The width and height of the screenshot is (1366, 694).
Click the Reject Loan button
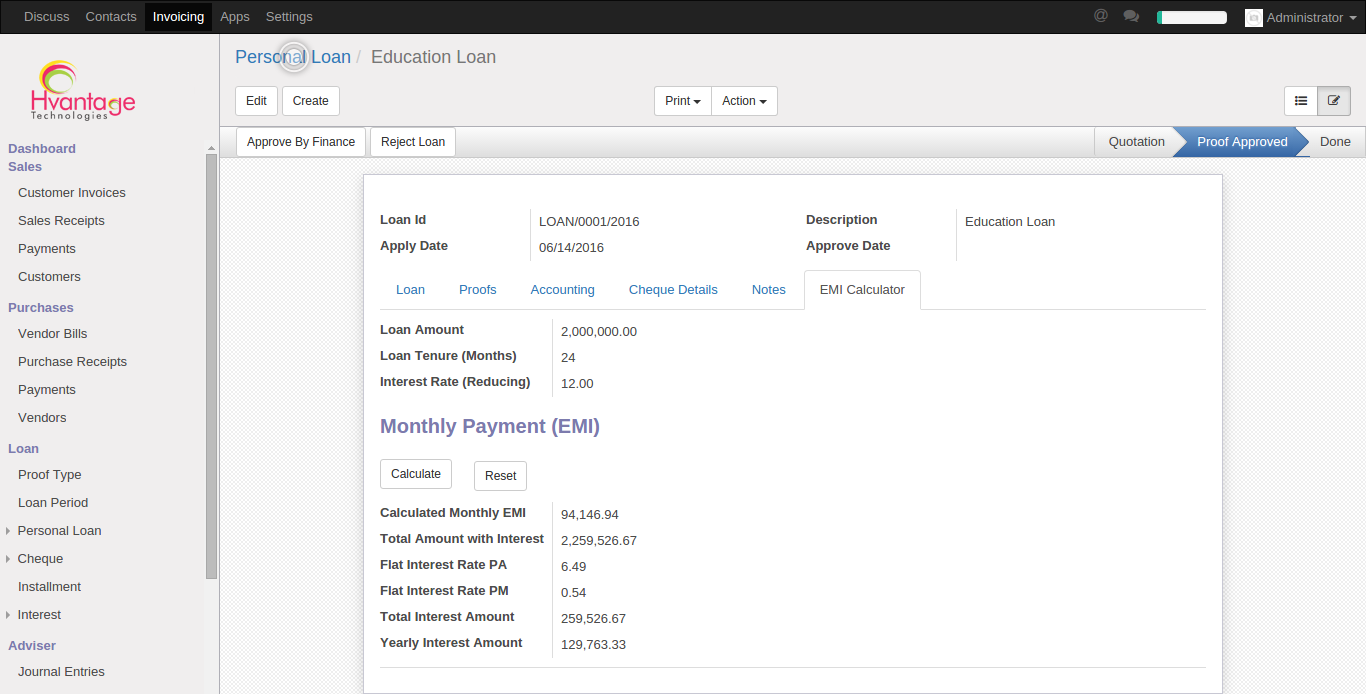point(413,142)
